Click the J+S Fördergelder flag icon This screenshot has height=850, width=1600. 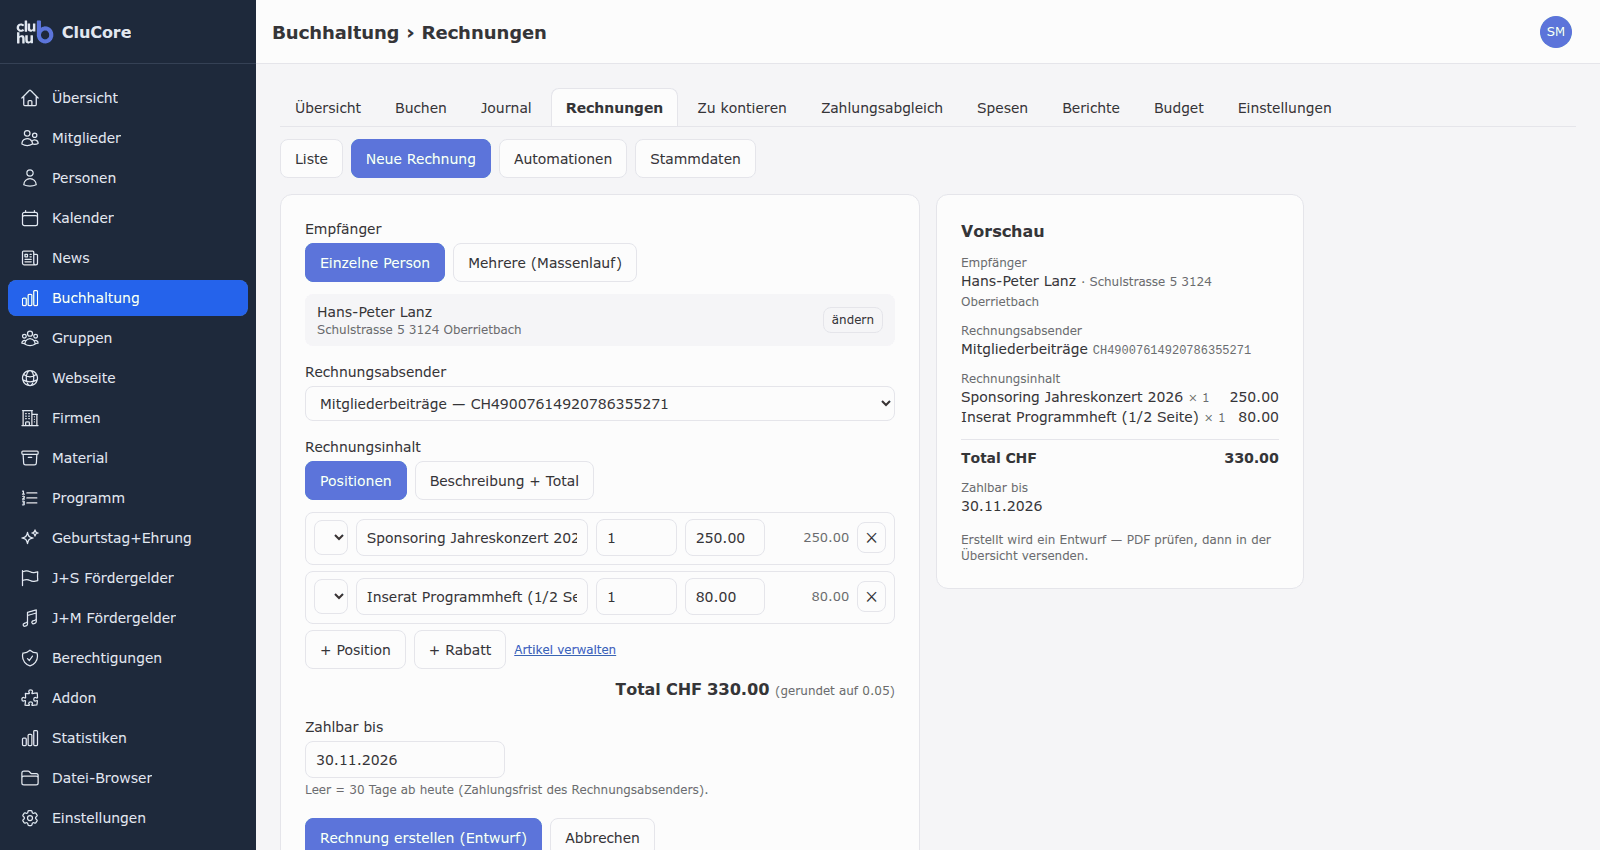[x=30, y=578]
